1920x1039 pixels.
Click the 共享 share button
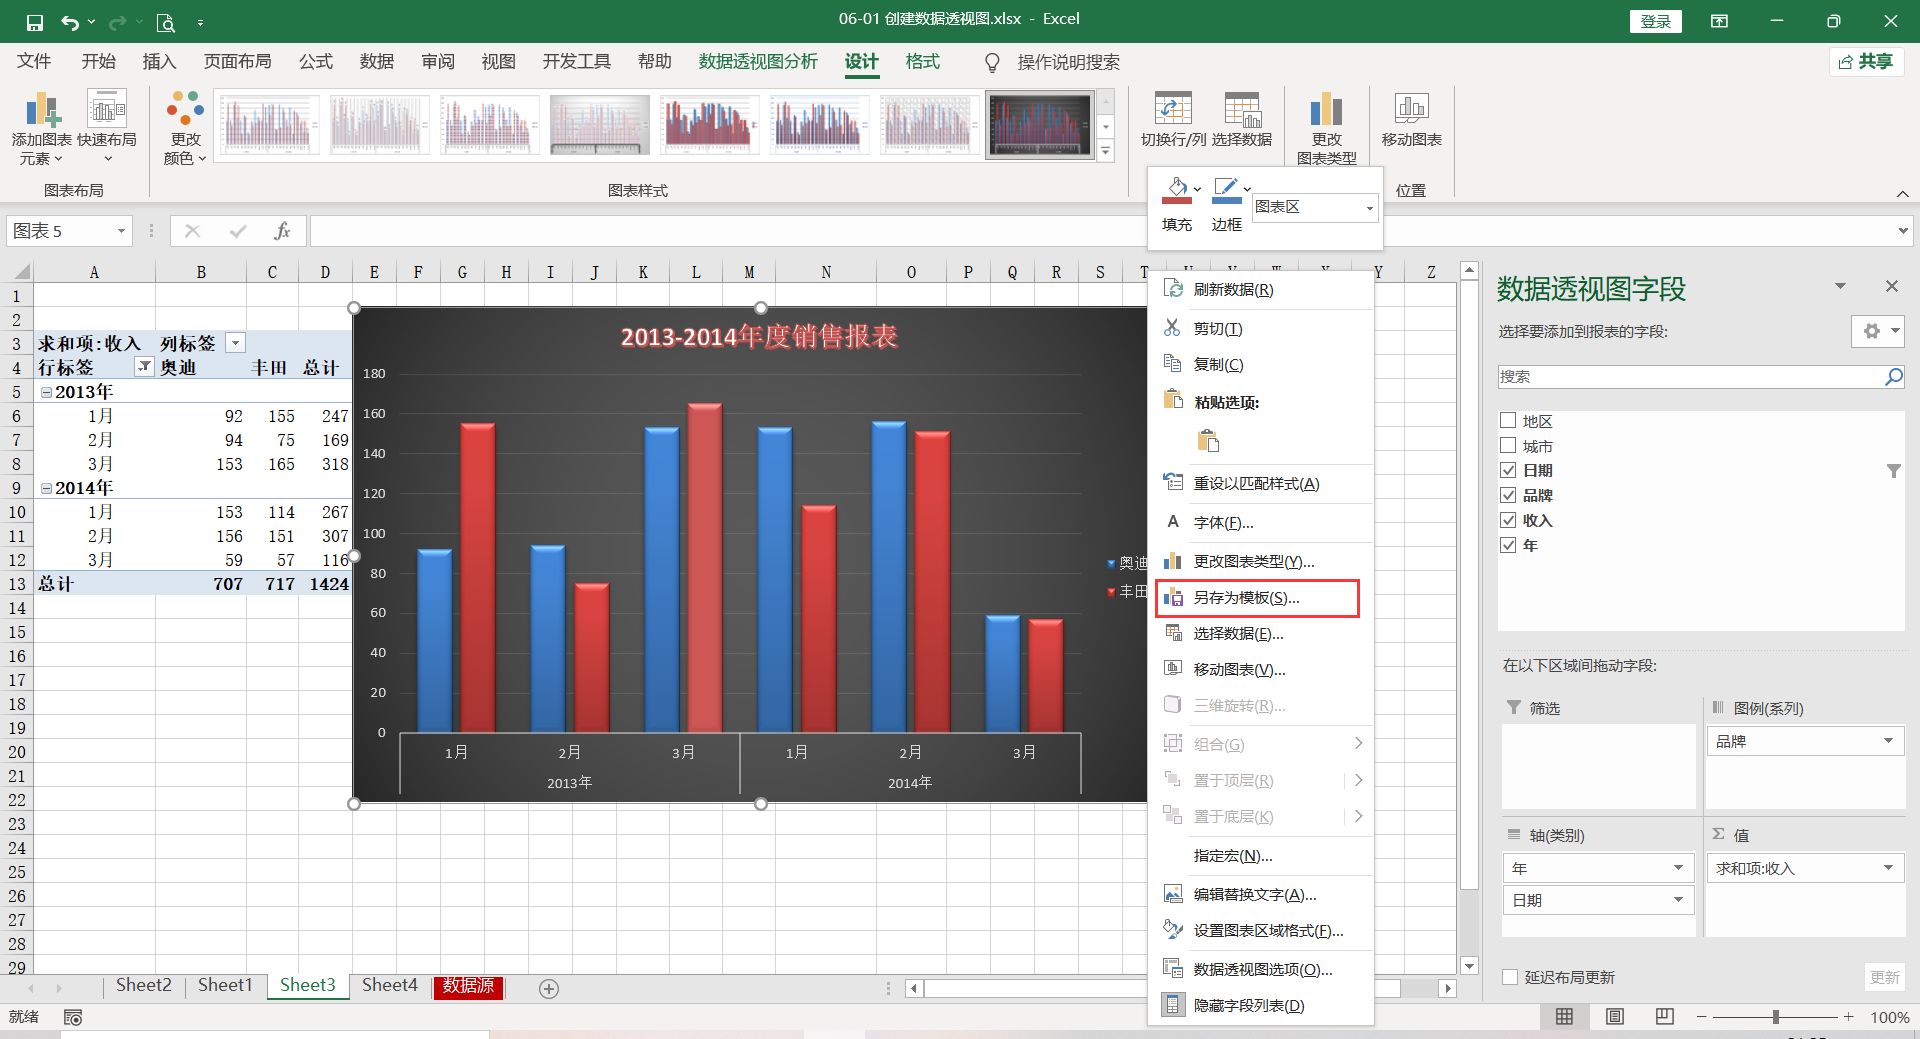(x=1867, y=62)
